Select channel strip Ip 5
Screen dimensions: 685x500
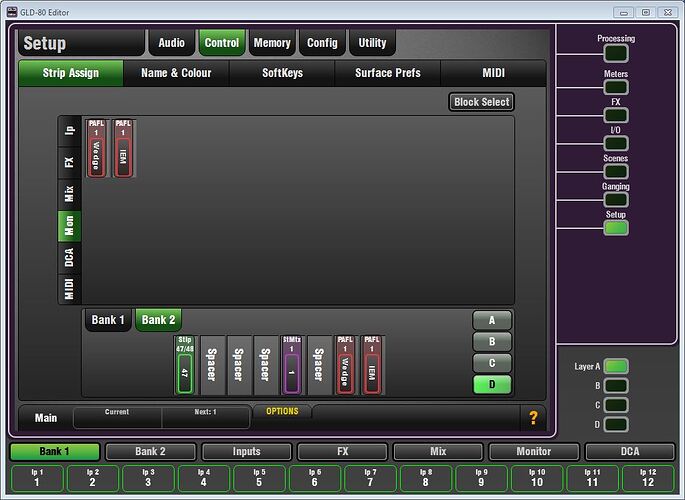pos(259,478)
